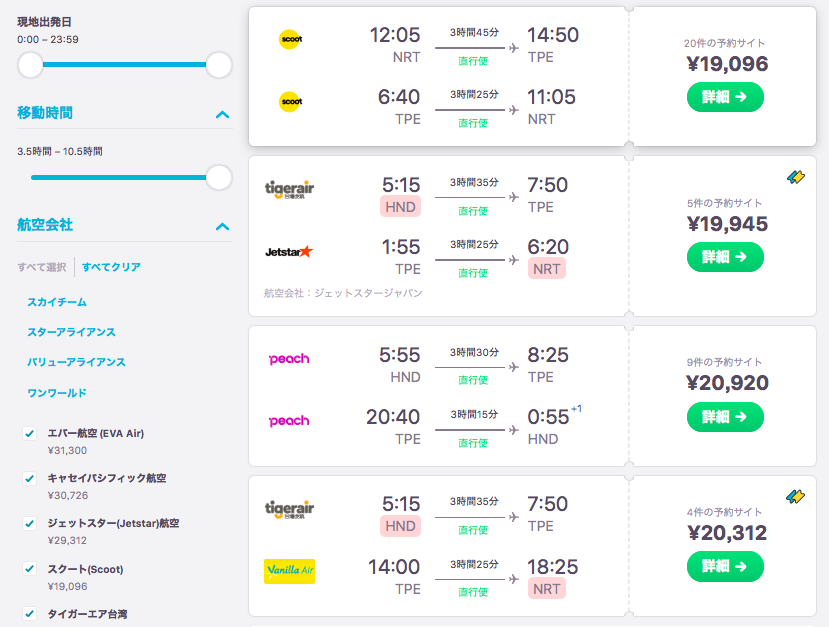The height and width of the screenshot is (627, 829).
Task: Open 詳細 for the ¥19,096 Scoot fare
Action: 725,97
